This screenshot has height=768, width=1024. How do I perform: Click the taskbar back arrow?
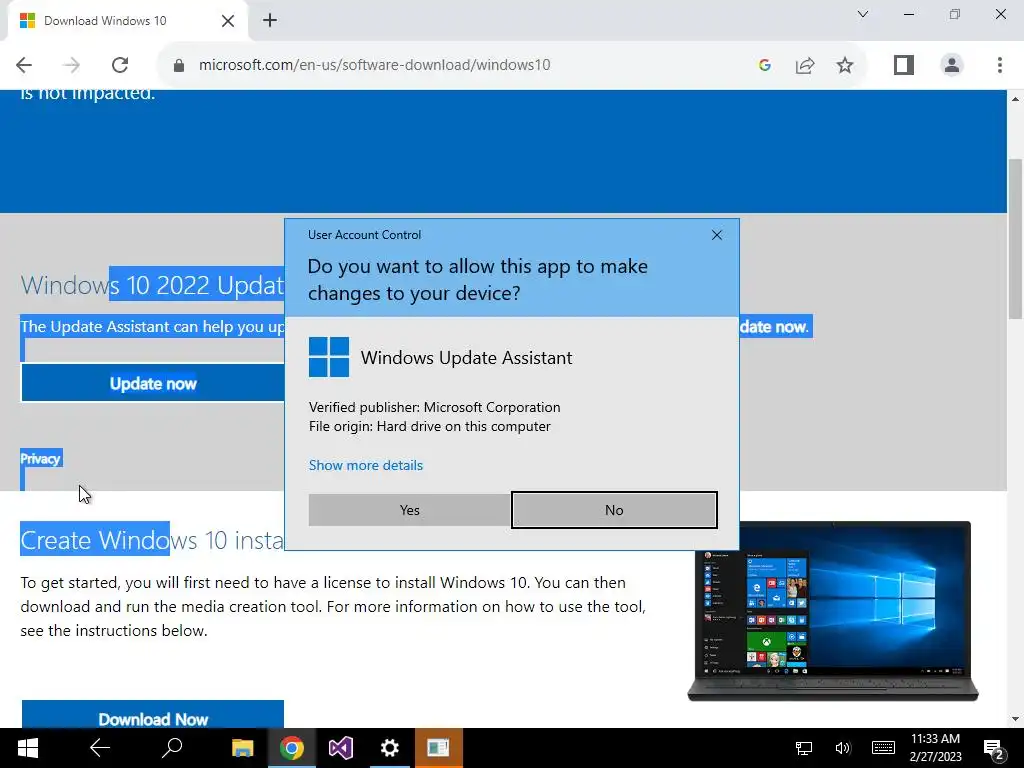coord(99,748)
